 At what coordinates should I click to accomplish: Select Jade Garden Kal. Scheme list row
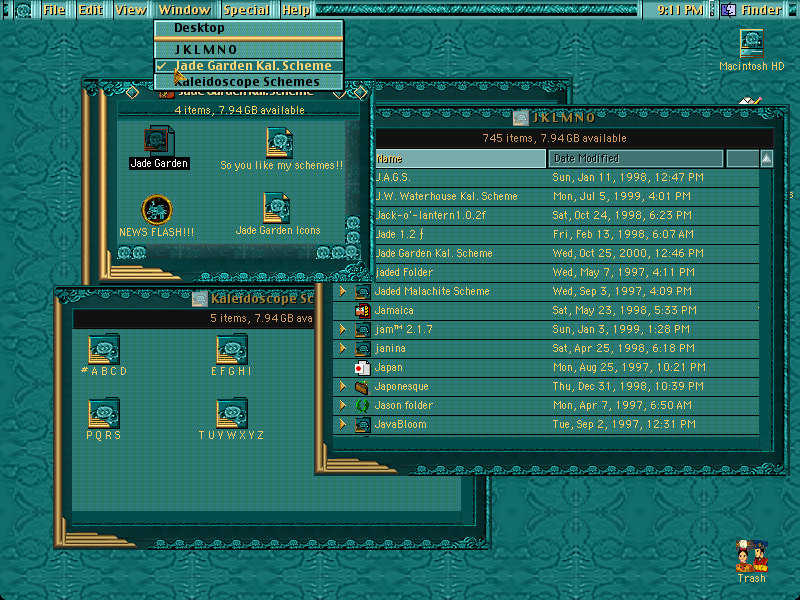click(x=567, y=254)
